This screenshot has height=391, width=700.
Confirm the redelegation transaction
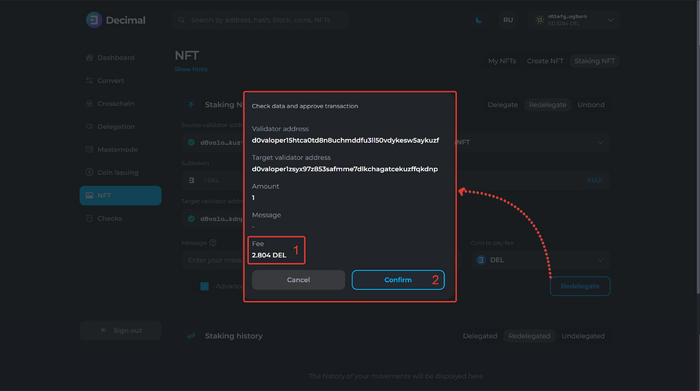[398, 280]
